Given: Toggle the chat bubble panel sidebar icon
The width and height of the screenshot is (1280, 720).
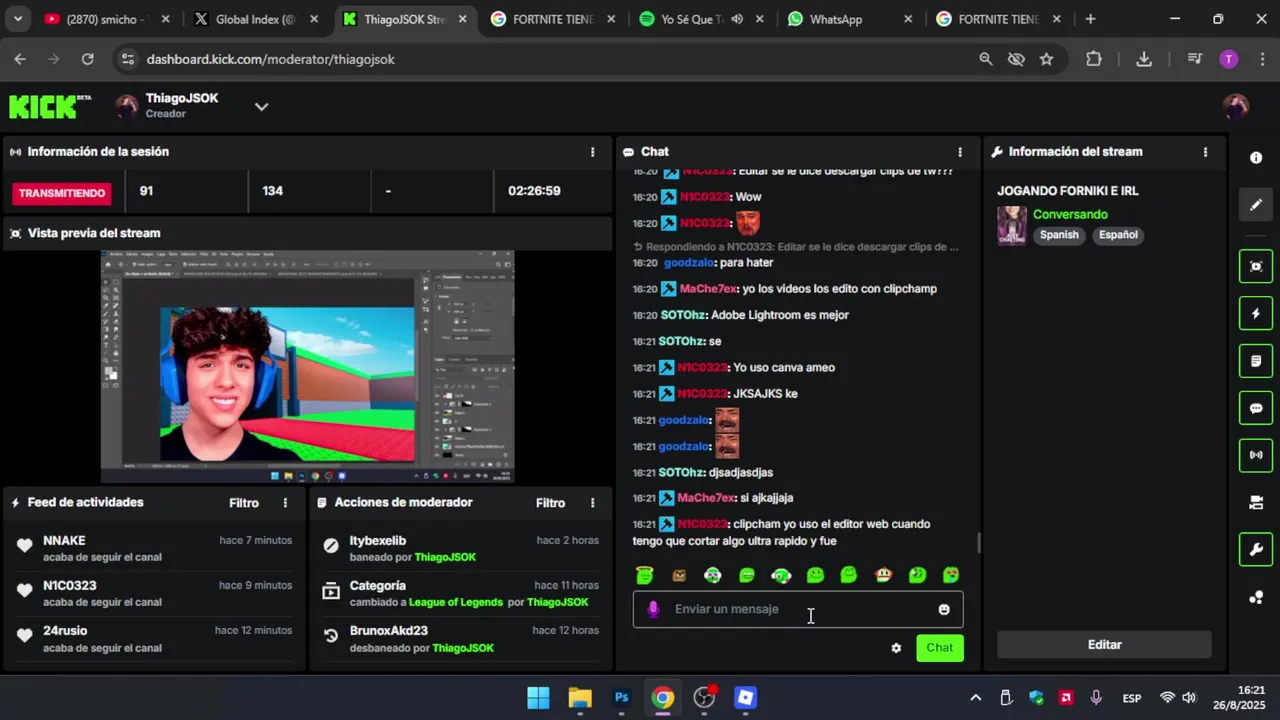Looking at the screenshot, I should pos(1256,408).
